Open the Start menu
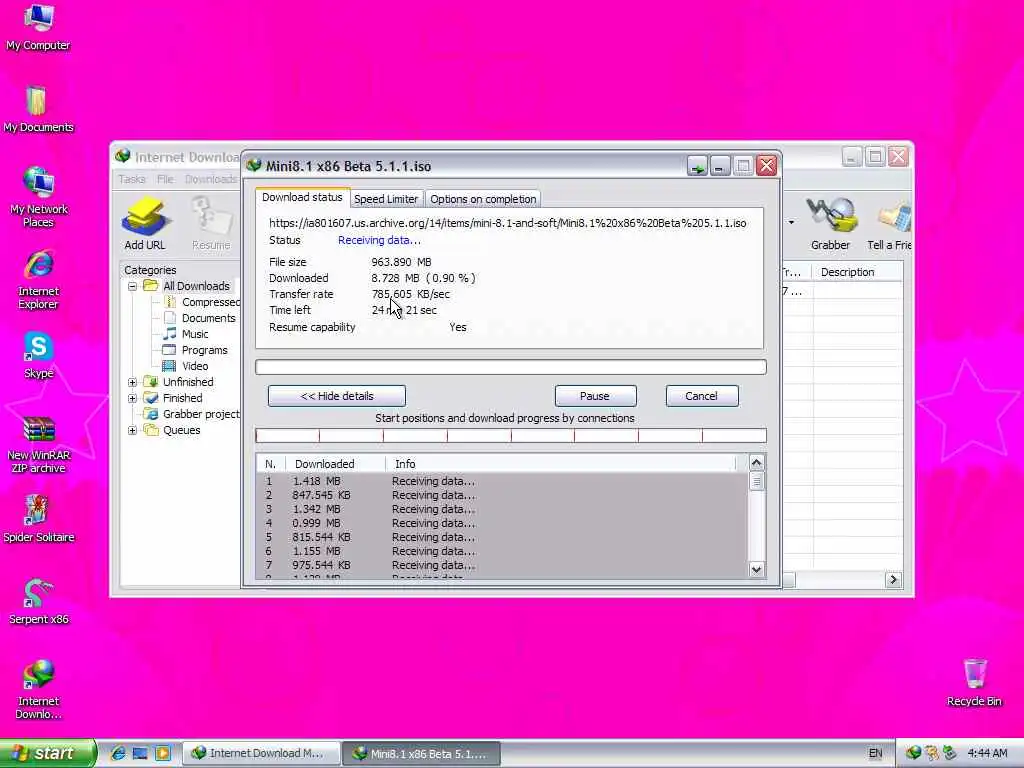The width and height of the screenshot is (1024, 768). pos(48,753)
